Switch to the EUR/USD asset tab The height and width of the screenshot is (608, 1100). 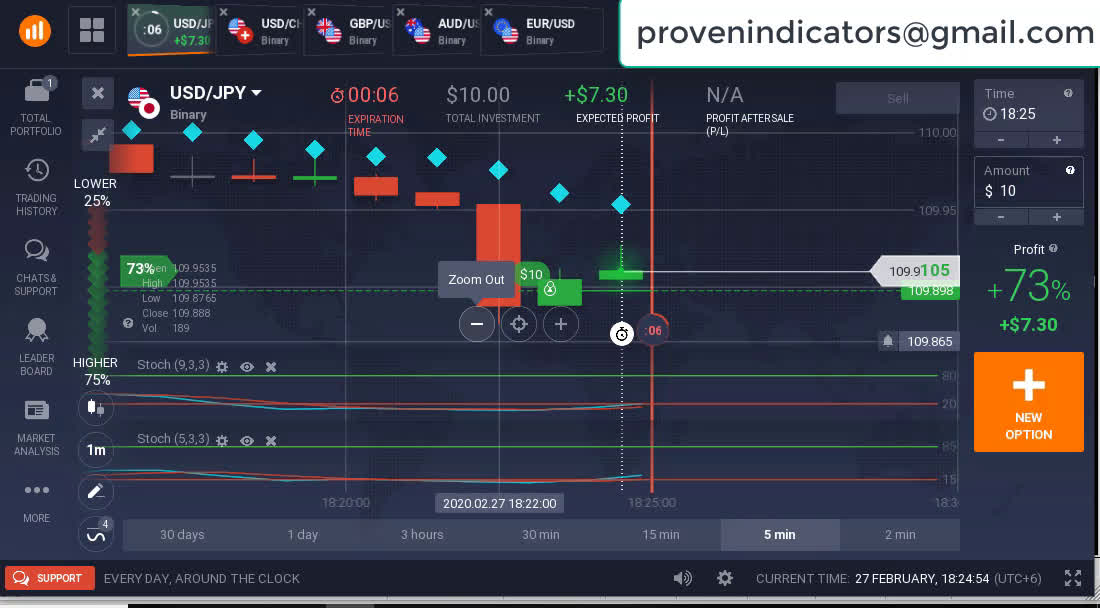click(540, 31)
